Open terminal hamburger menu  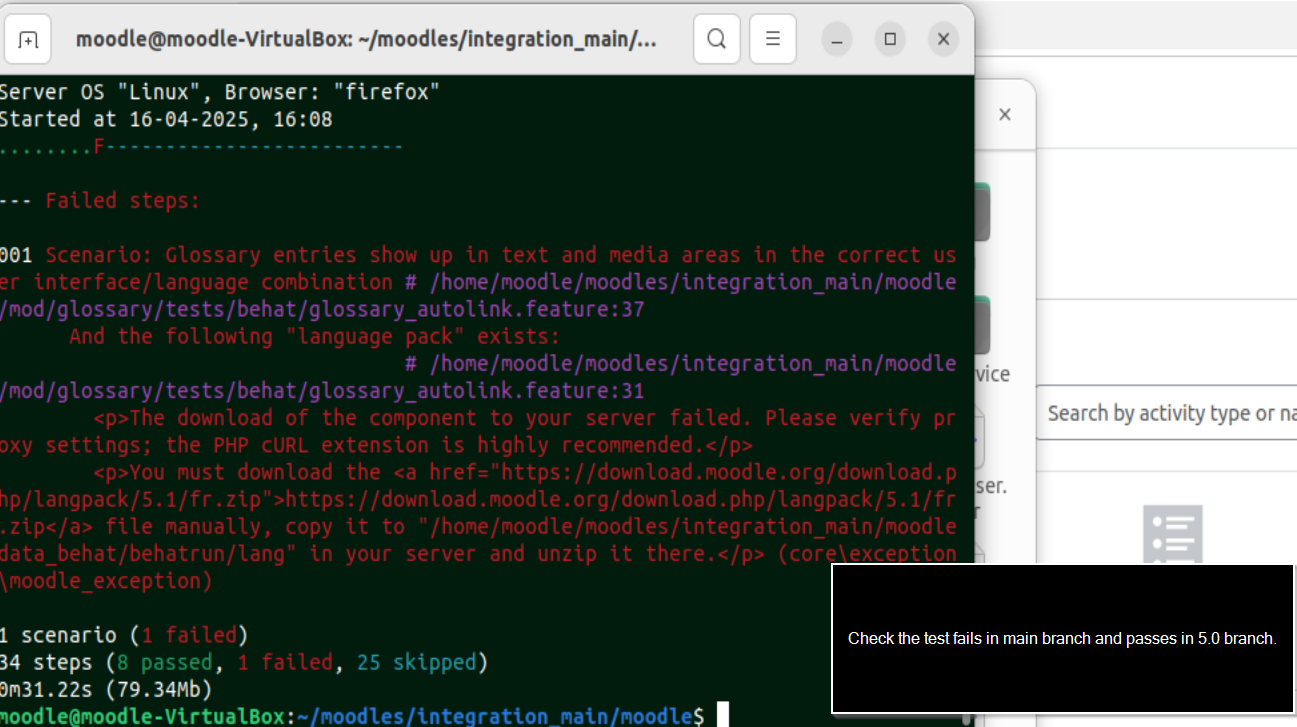(x=773, y=40)
